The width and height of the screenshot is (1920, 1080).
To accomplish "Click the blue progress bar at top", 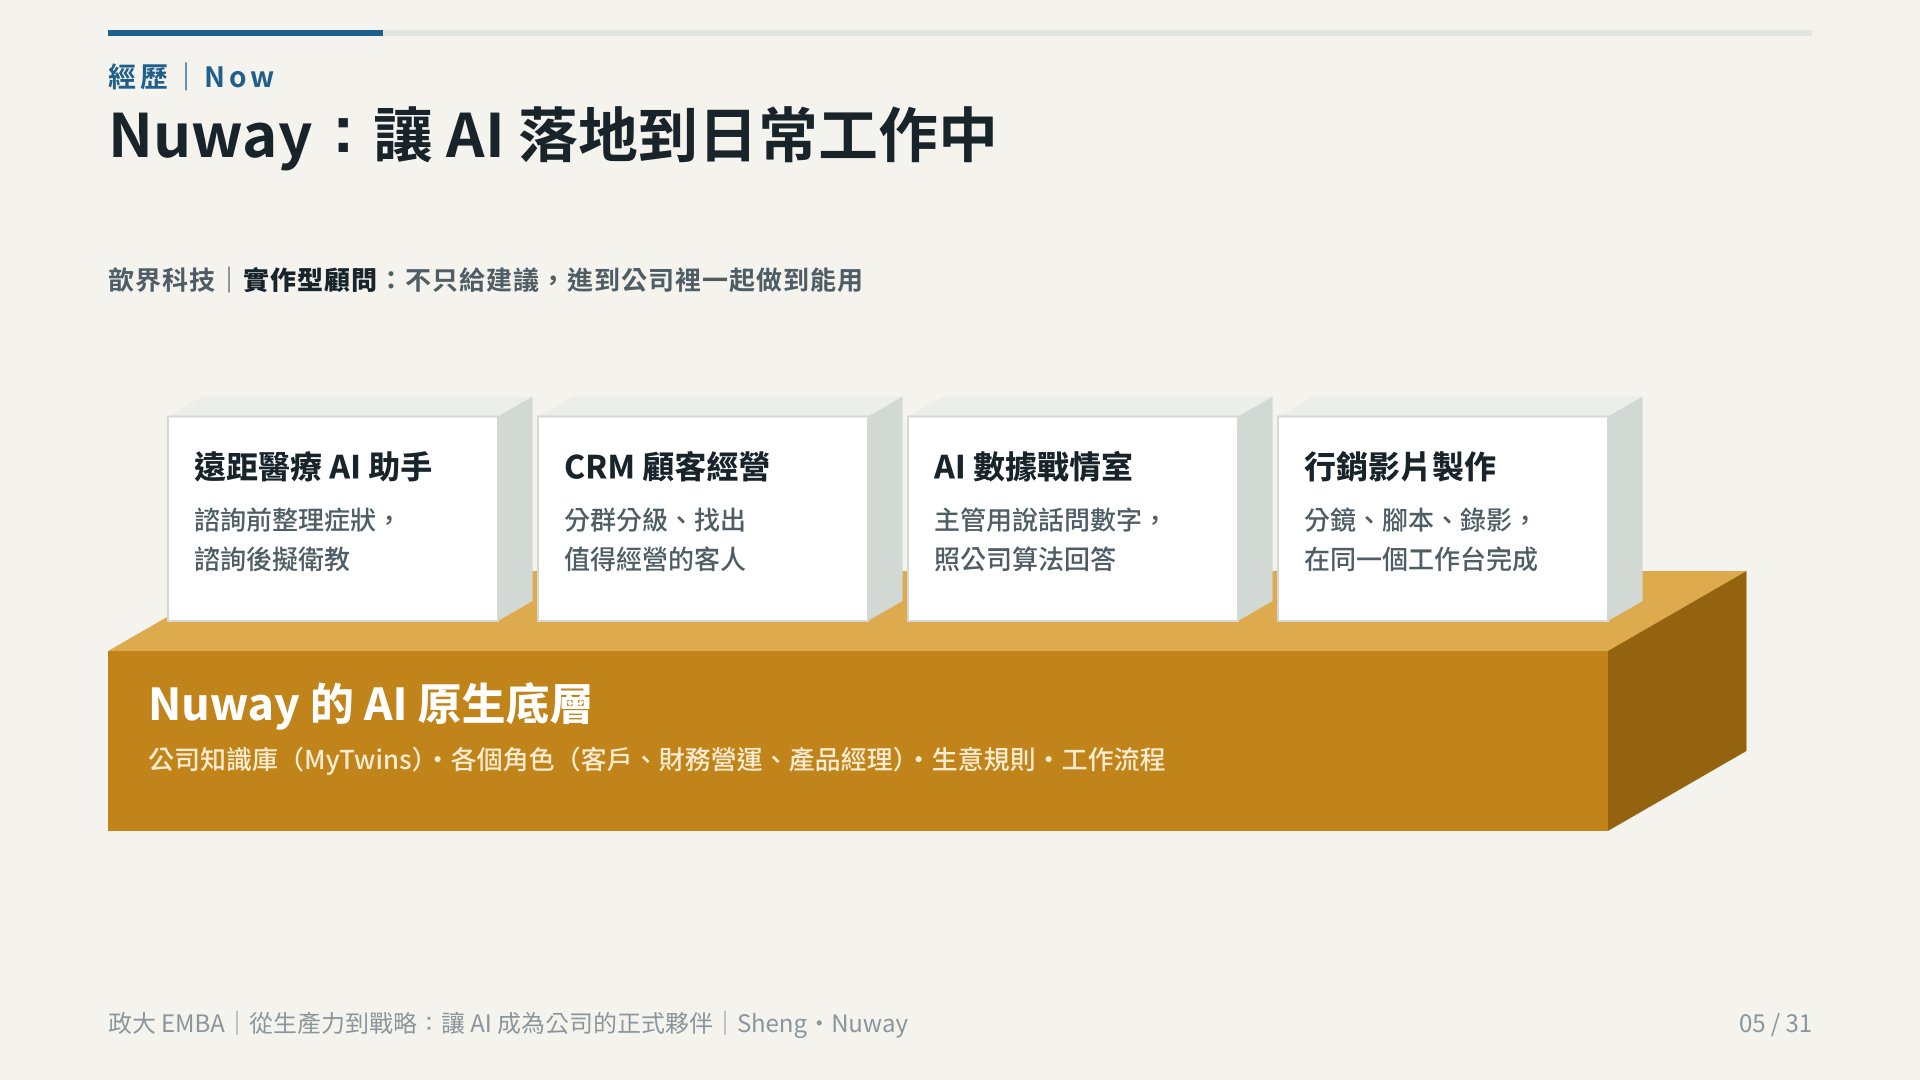I will coord(245,33).
